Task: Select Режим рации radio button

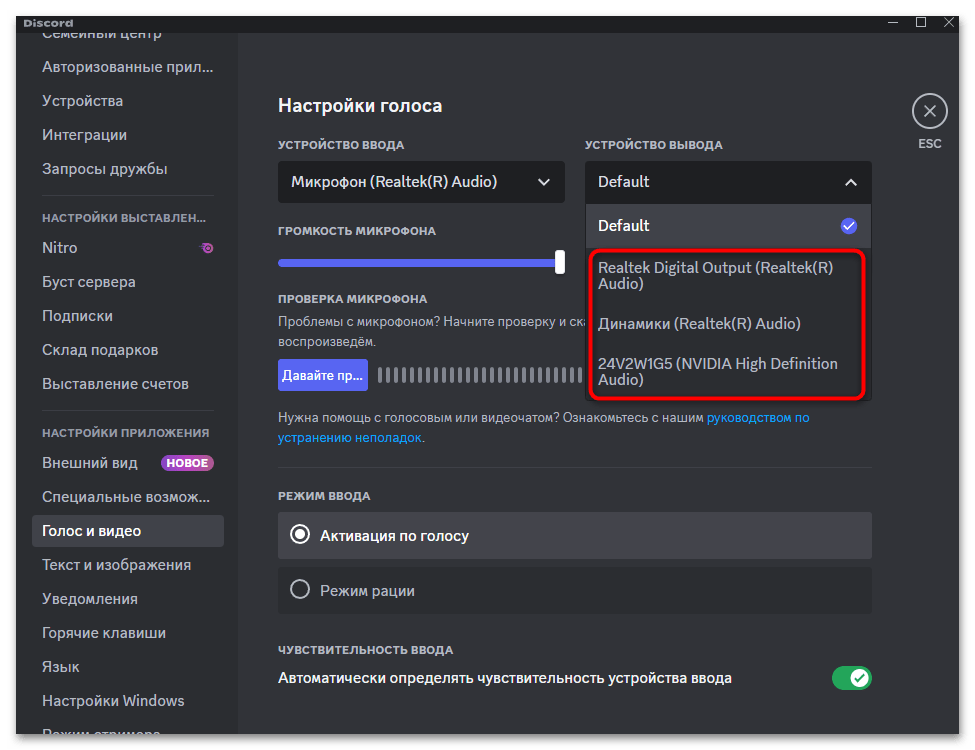Action: click(300, 590)
